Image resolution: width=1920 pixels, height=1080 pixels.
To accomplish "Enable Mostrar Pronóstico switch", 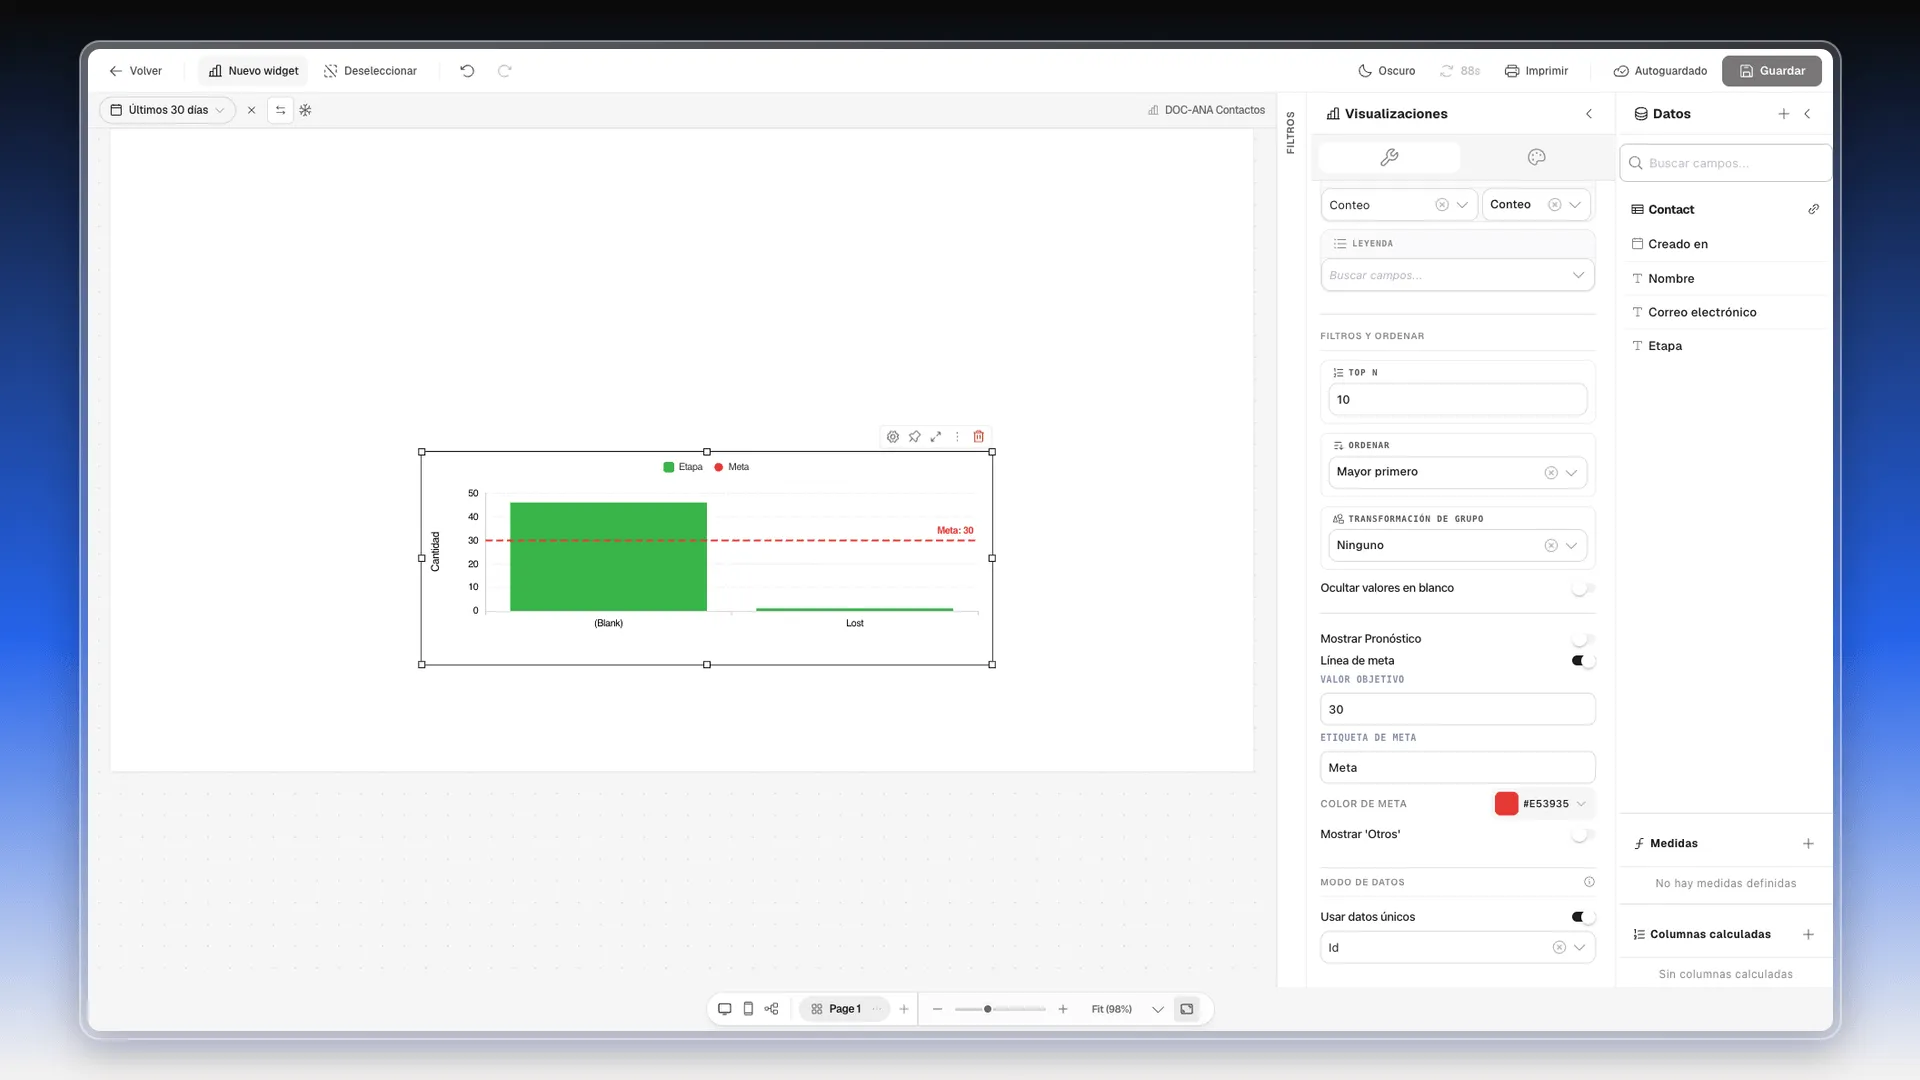I will tap(1582, 639).
